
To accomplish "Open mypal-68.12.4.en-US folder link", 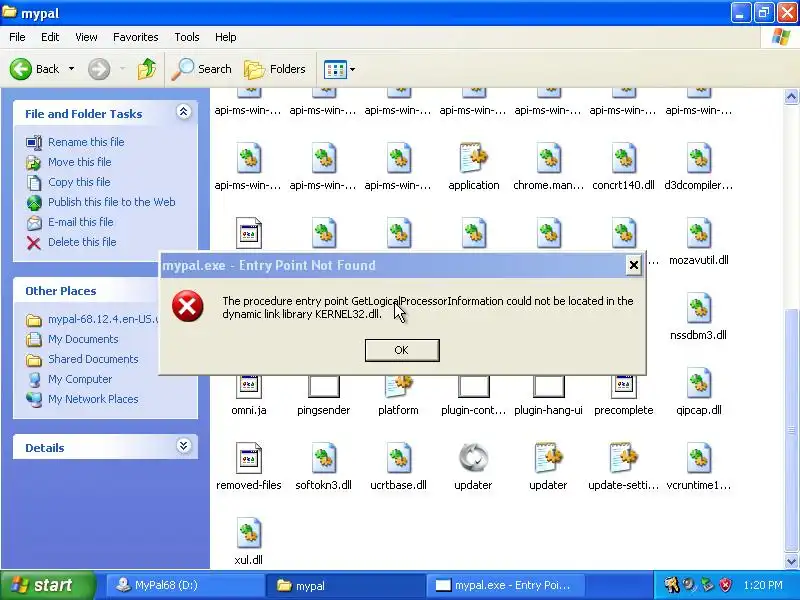I will pos(104,319).
